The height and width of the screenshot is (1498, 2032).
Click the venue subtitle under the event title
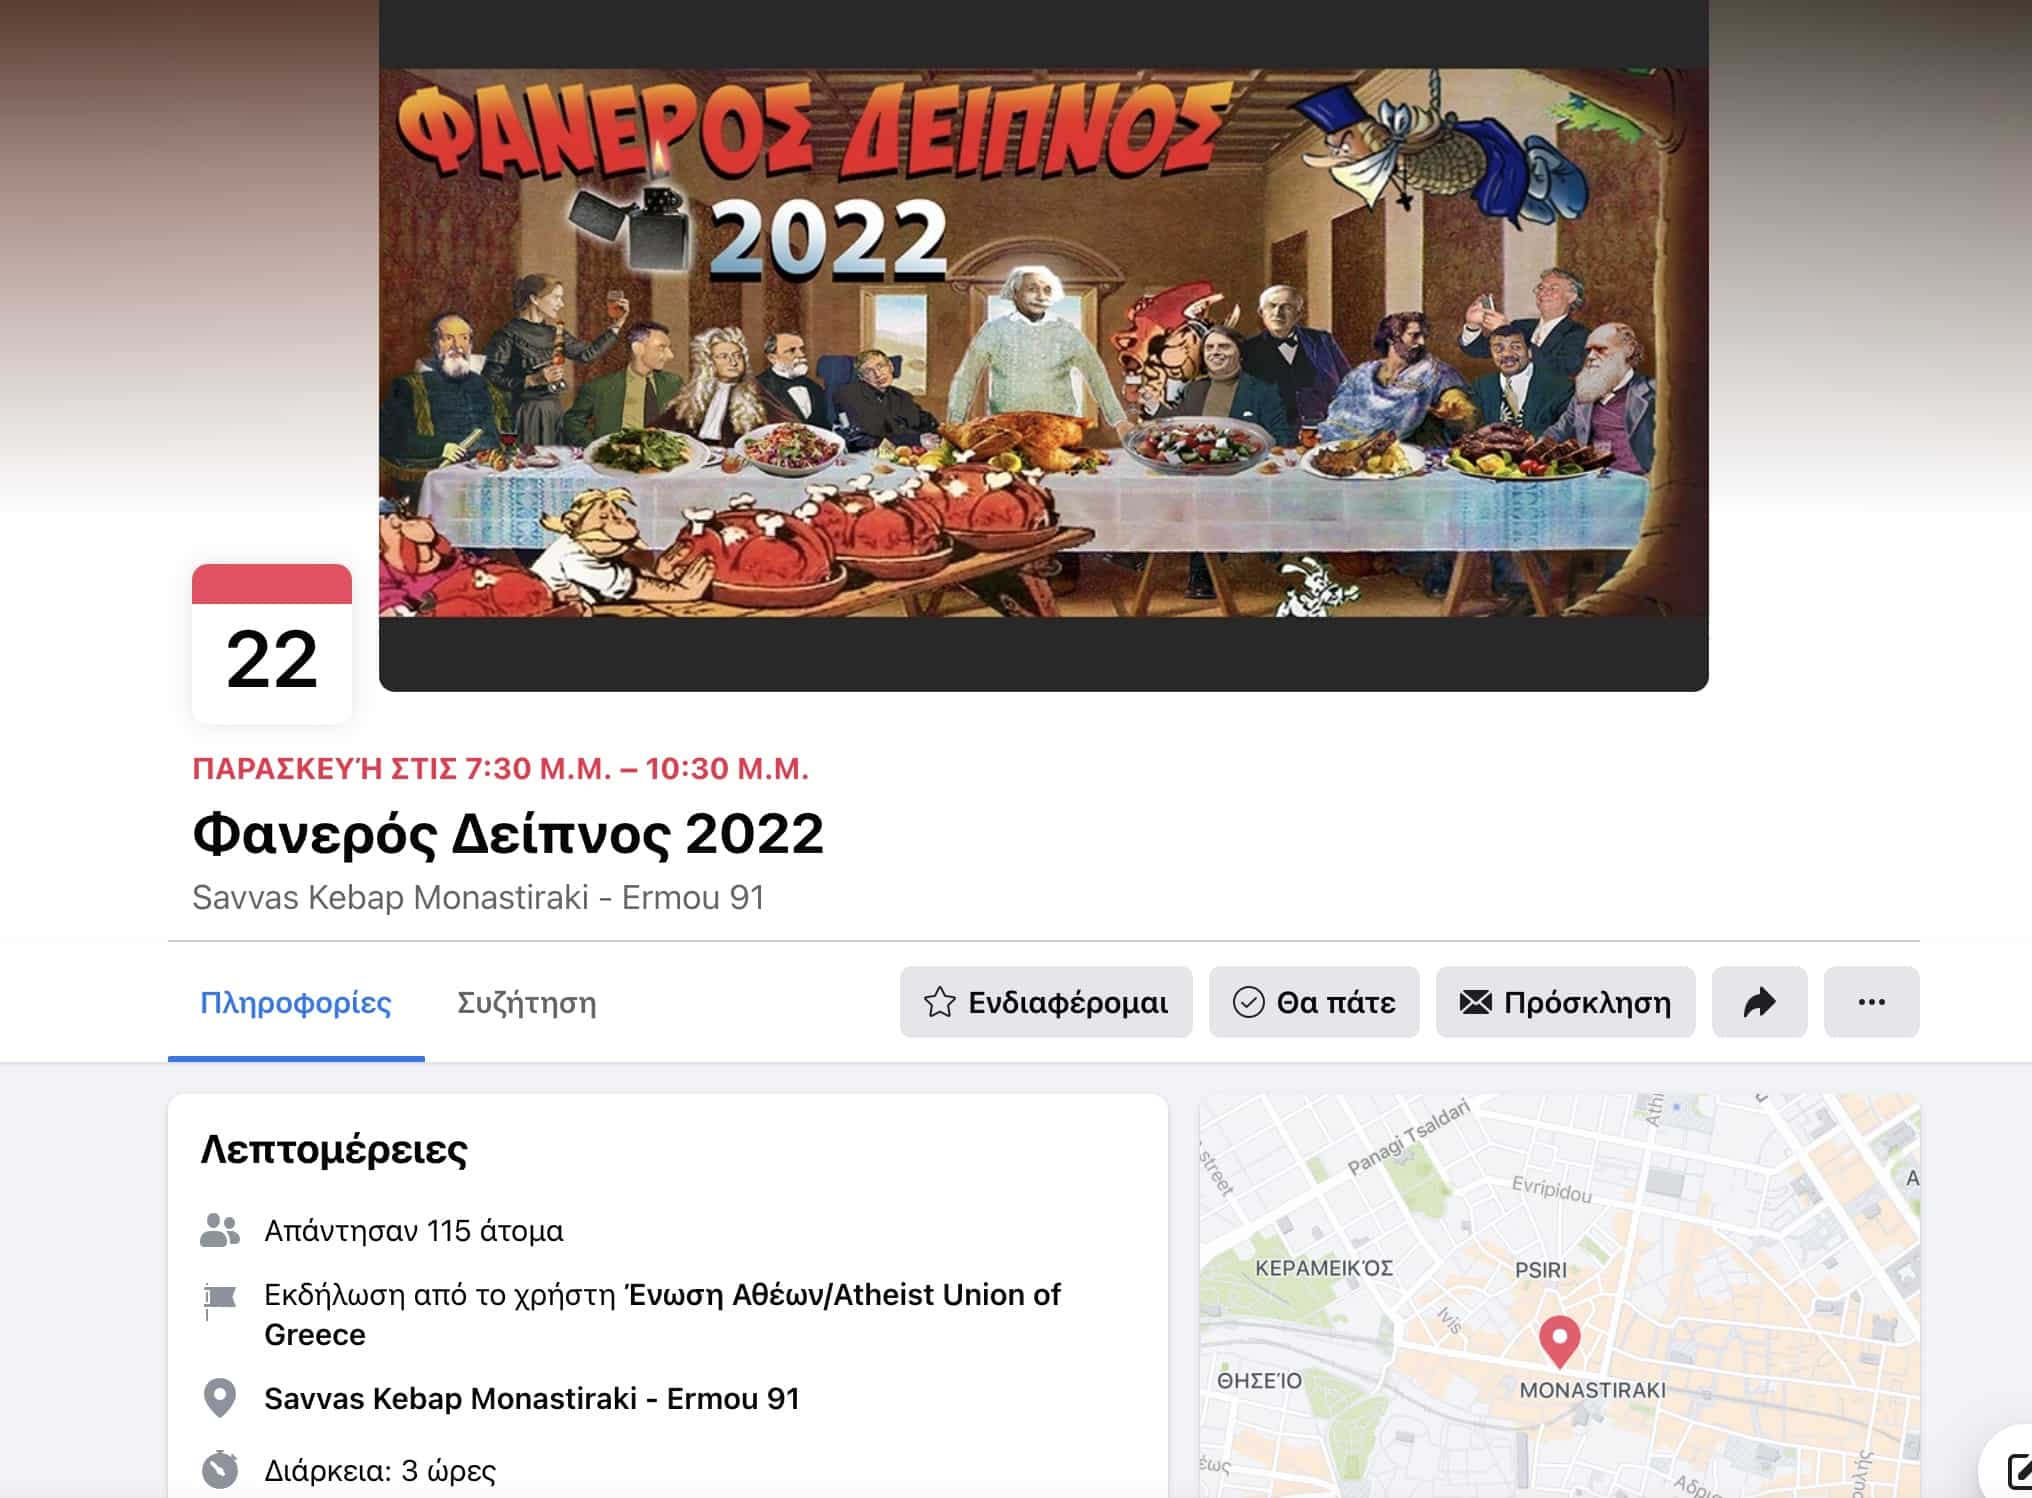click(x=478, y=898)
